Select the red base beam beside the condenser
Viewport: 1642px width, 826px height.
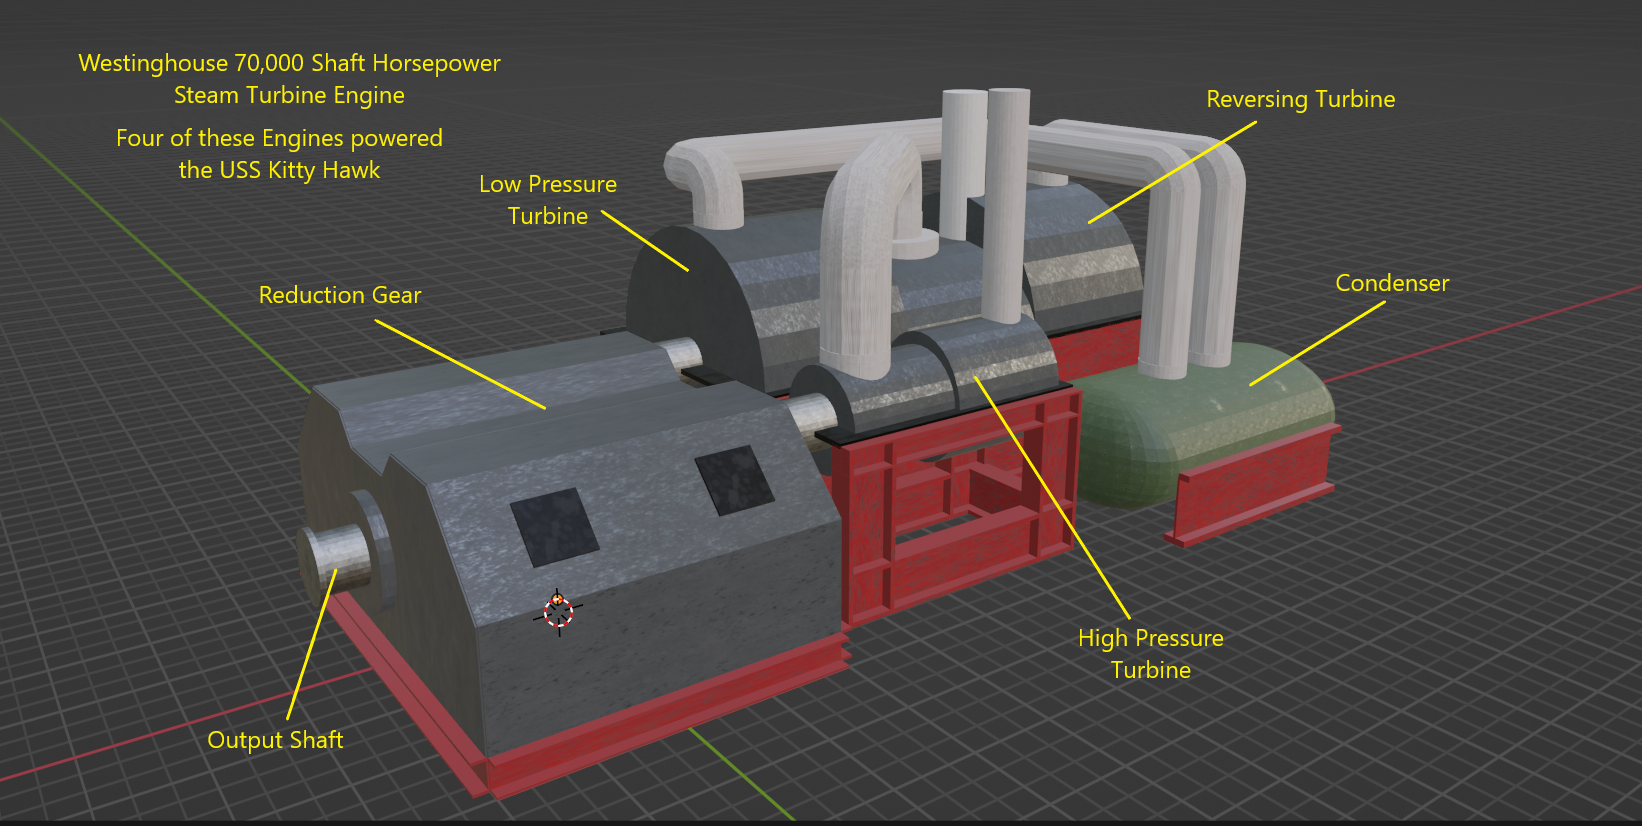1253,485
